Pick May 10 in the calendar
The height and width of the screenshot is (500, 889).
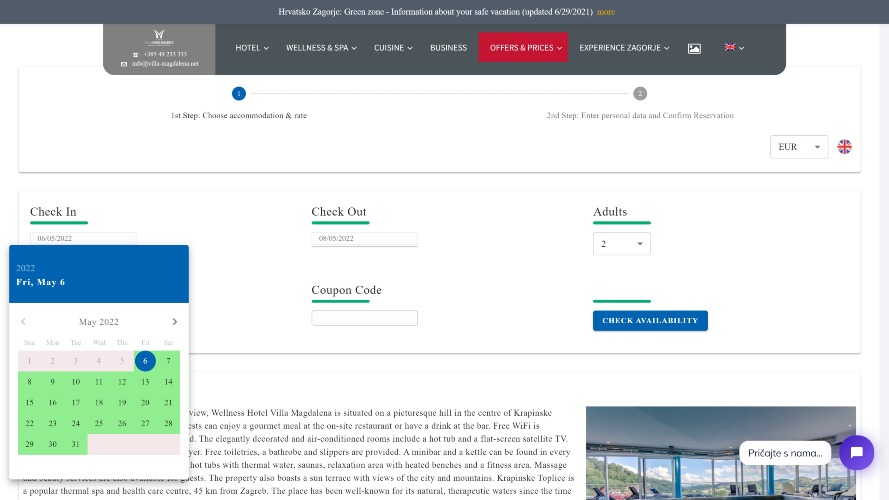tap(75, 382)
